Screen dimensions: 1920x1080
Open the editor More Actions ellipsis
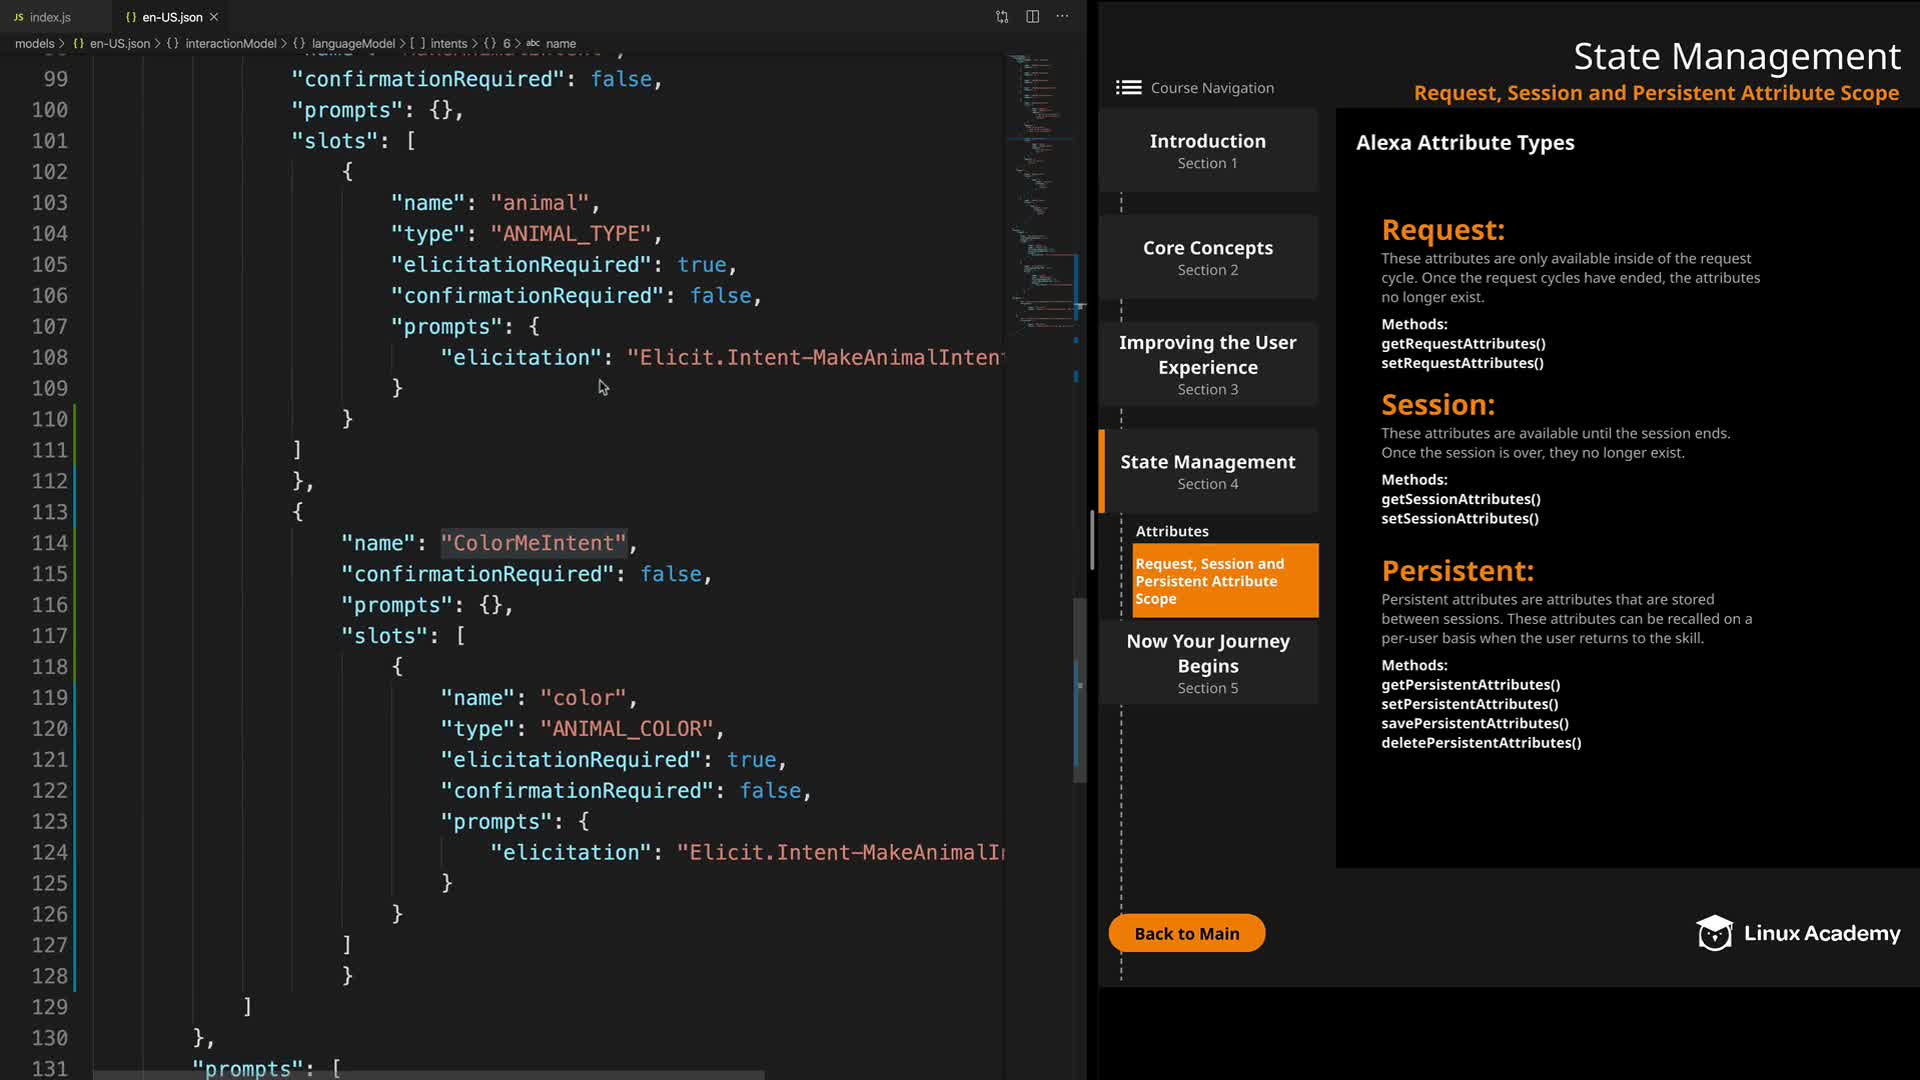tap(1063, 17)
